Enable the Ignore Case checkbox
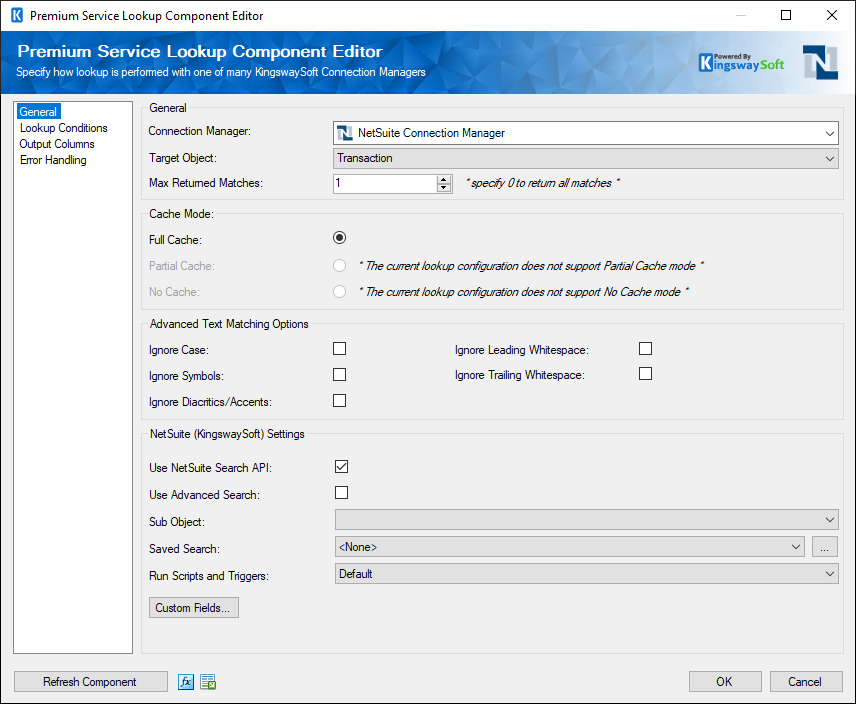The width and height of the screenshot is (856, 704). (x=340, y=349)
